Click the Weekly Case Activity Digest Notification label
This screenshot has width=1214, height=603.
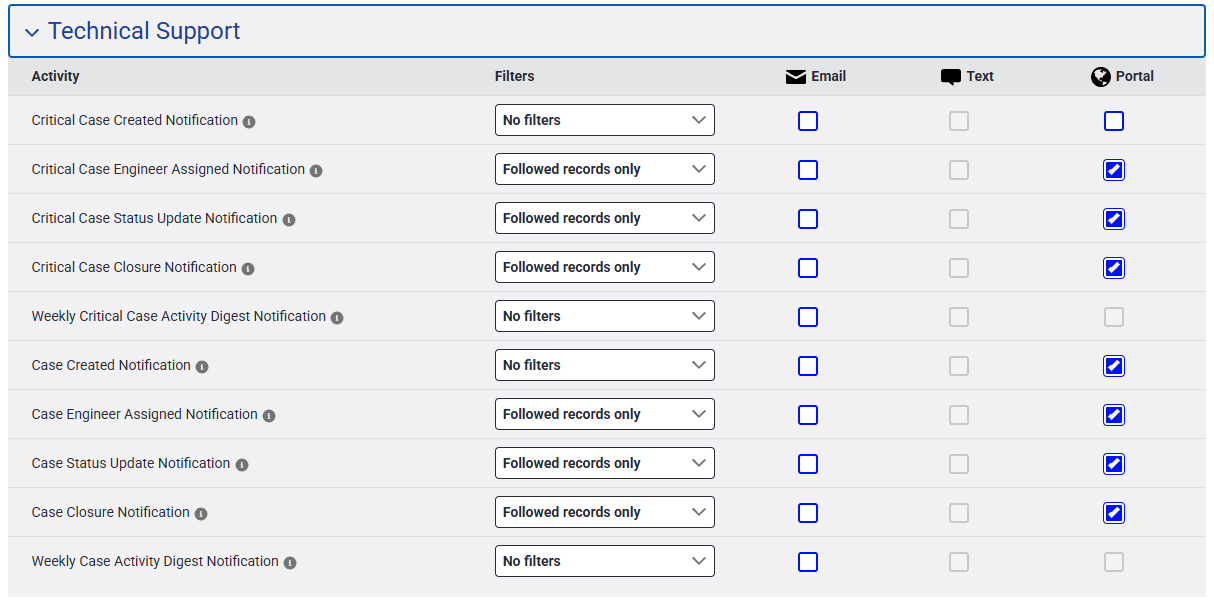tap(155, 561)
